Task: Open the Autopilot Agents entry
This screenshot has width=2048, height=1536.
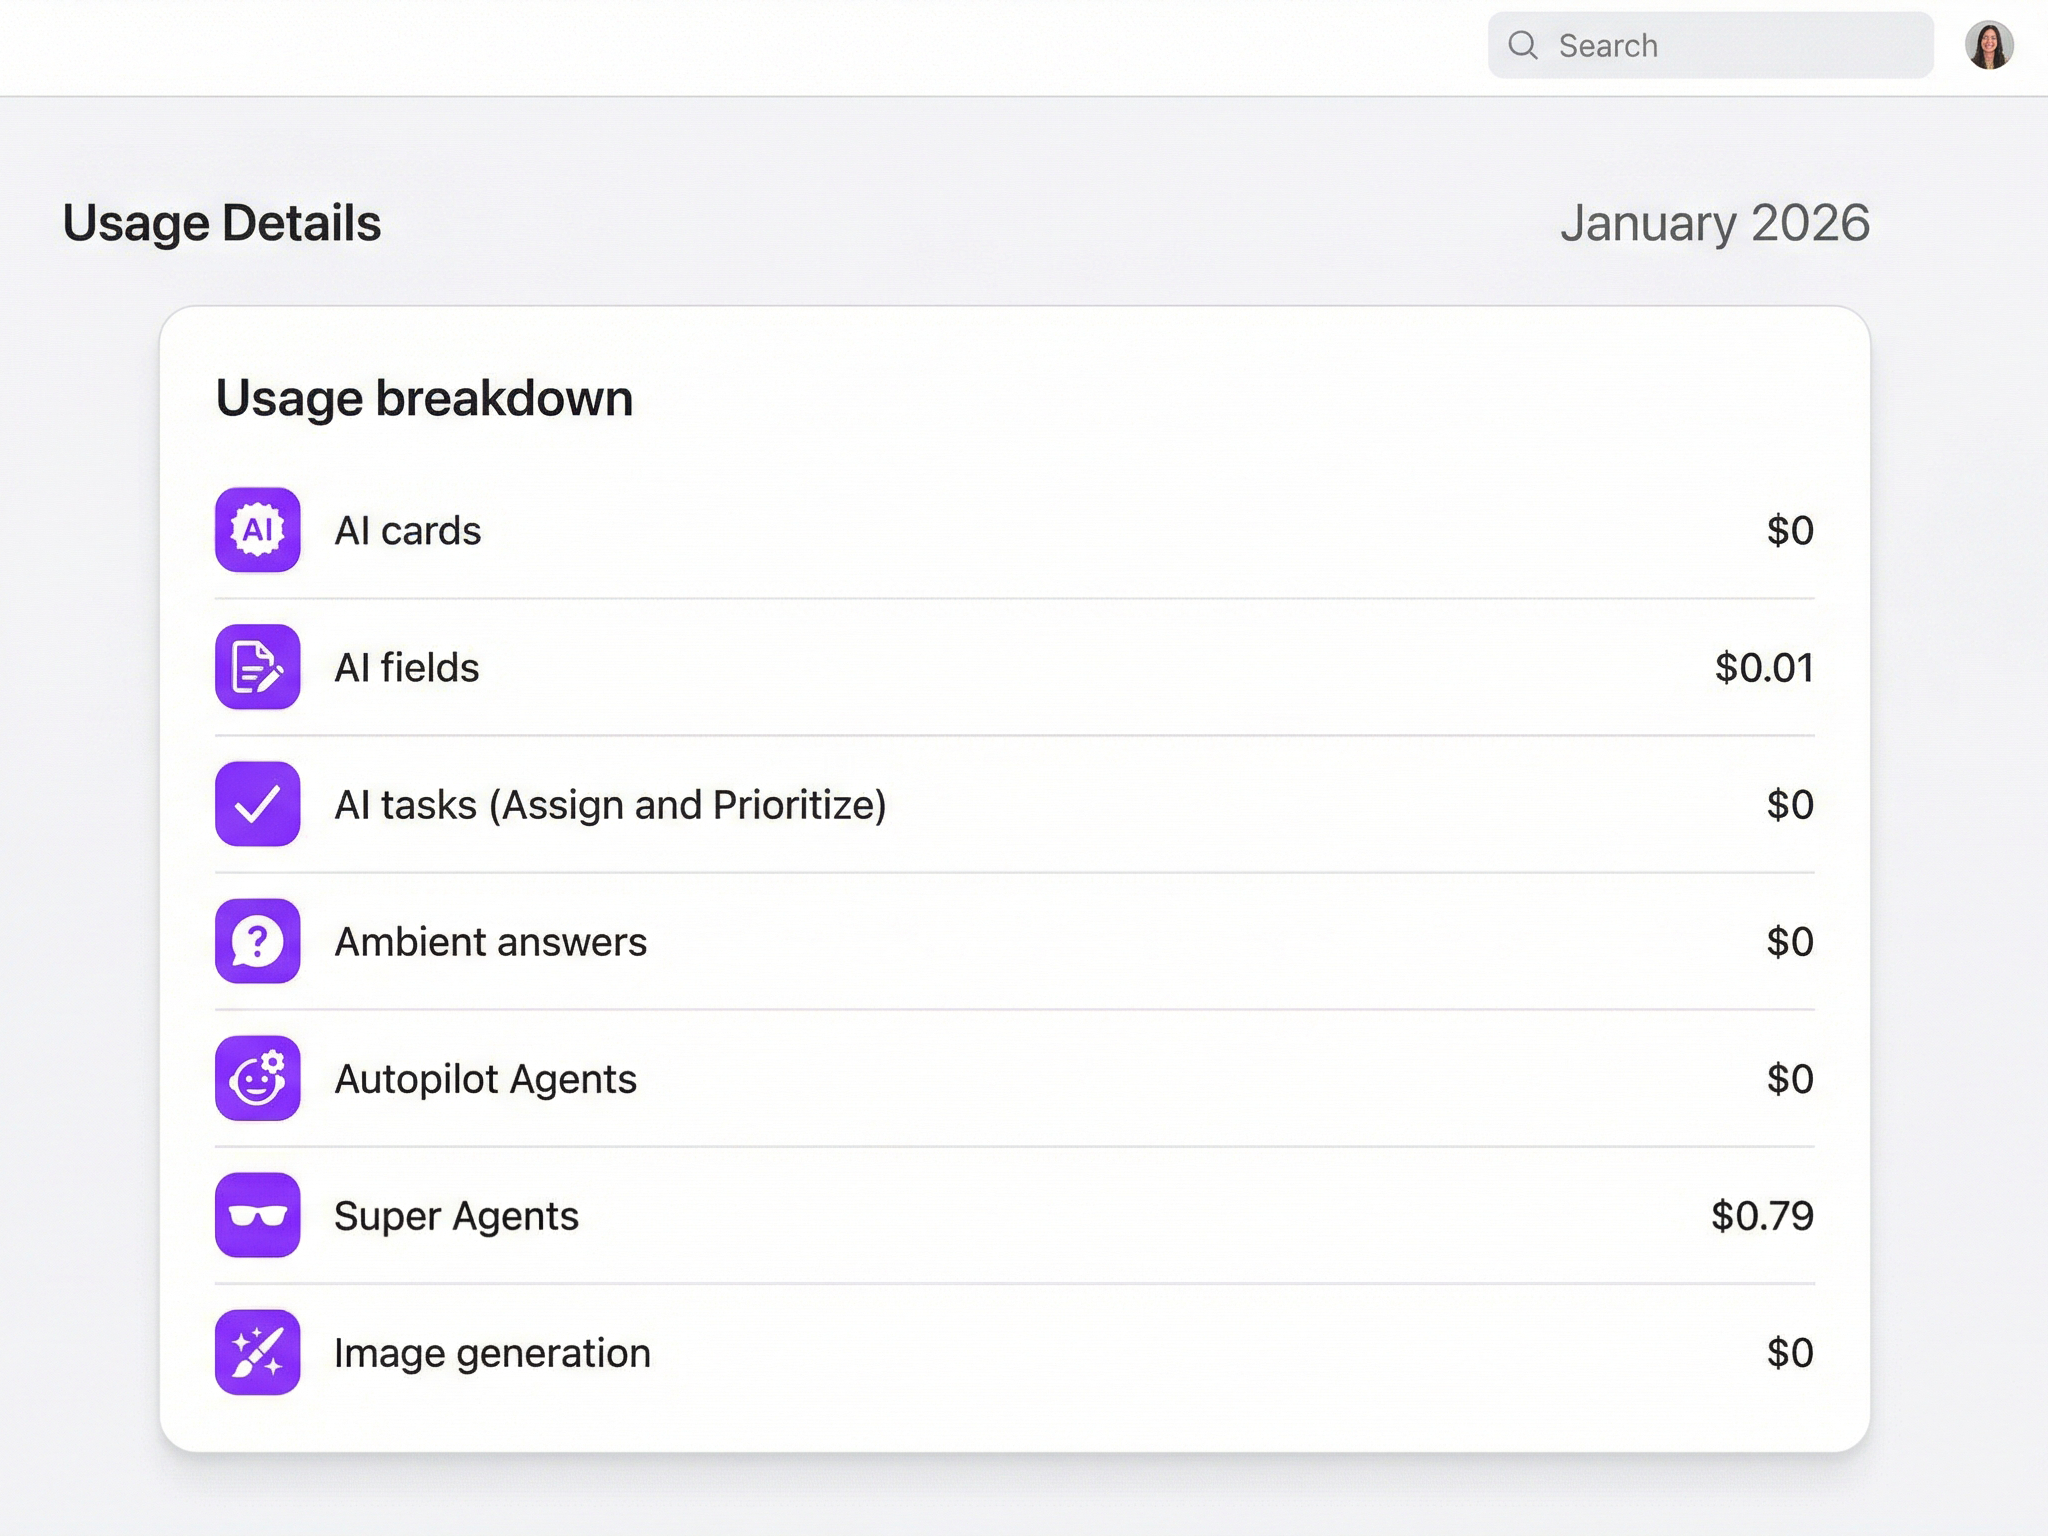Action: (485, 1079)
